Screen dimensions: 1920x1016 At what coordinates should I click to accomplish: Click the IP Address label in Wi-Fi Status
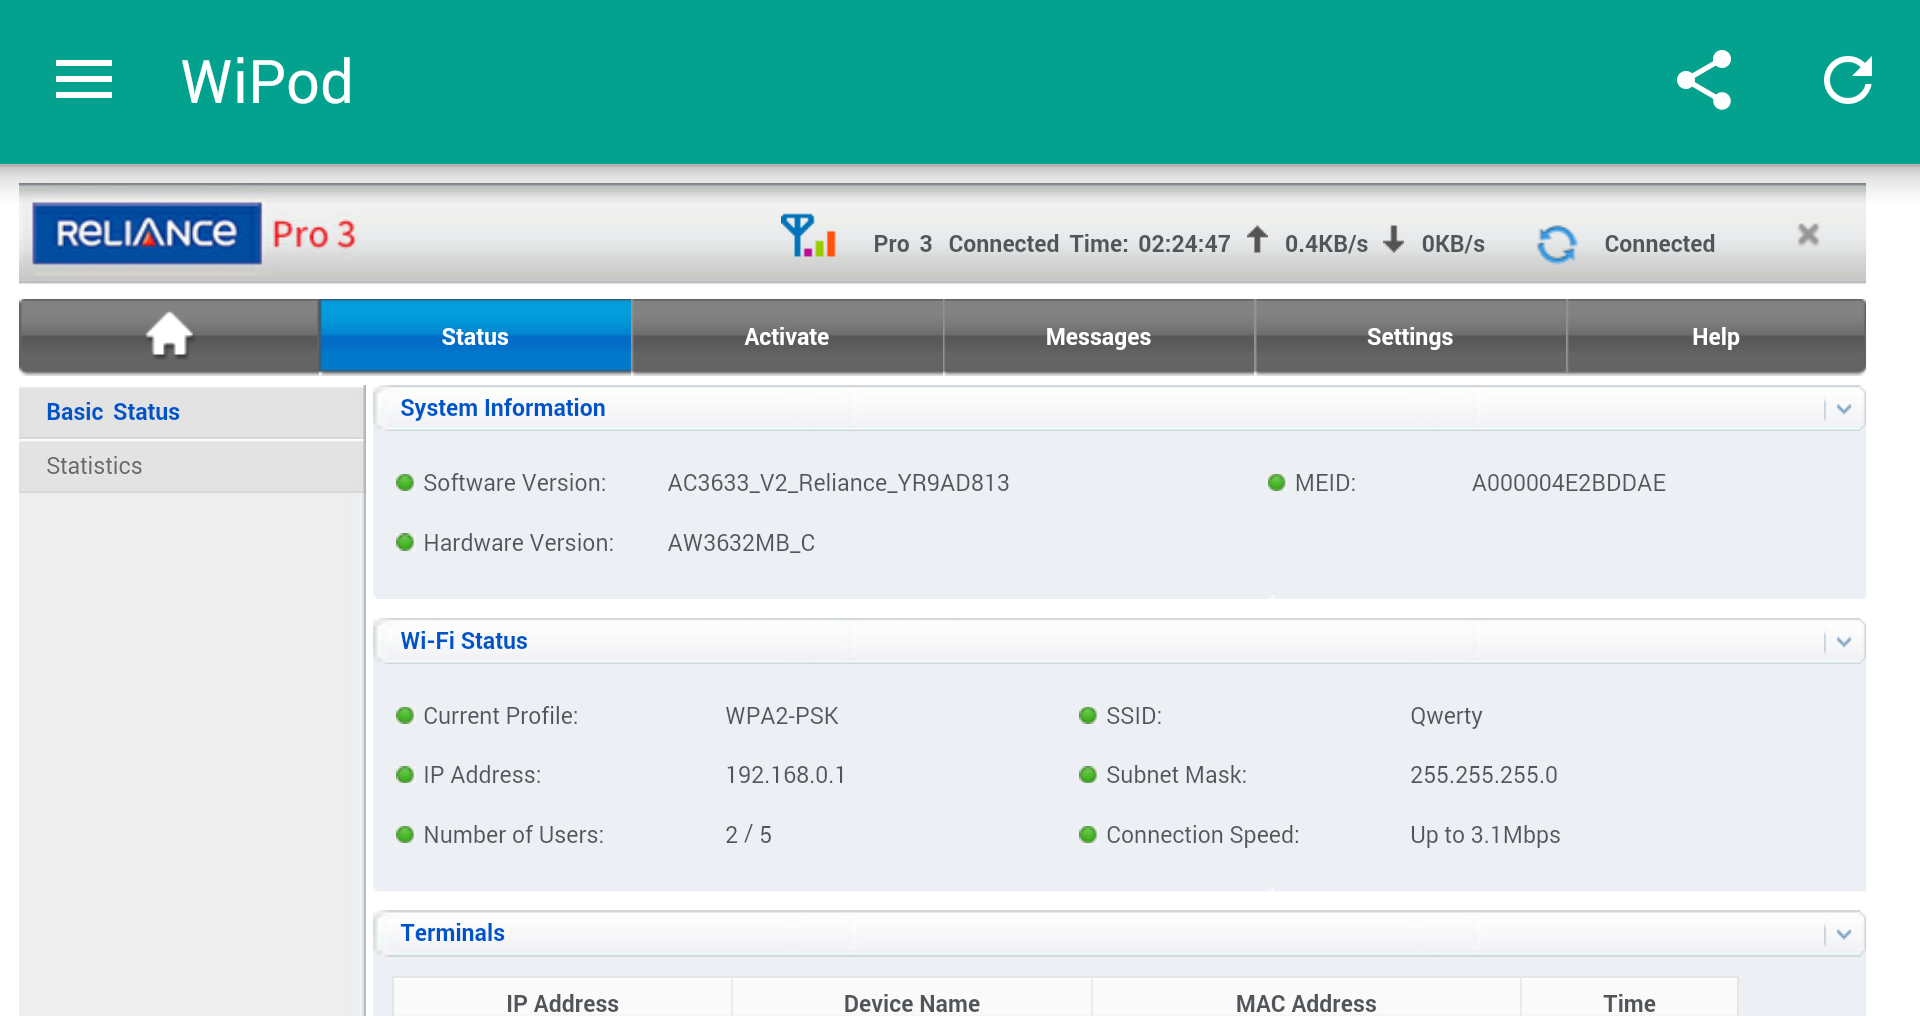coord(481,775)
